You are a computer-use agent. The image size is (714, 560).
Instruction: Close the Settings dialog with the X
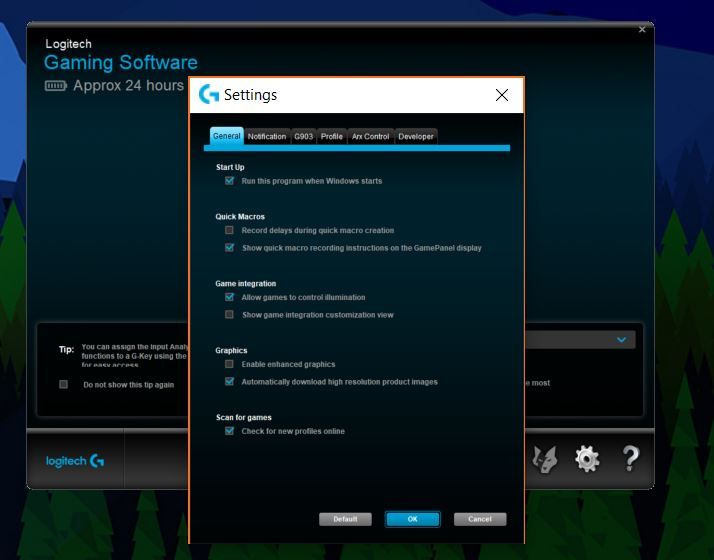click(502, 95)
